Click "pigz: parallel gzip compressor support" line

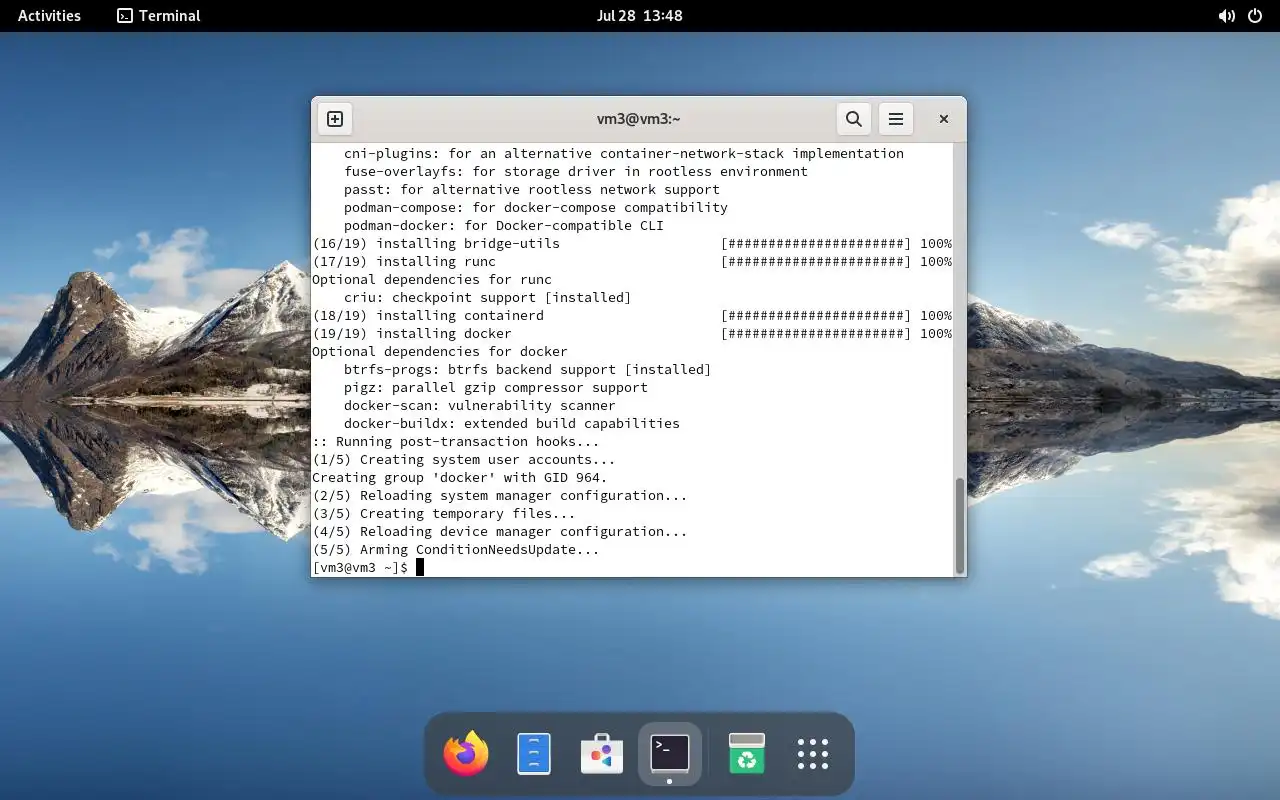click(496, 388)
